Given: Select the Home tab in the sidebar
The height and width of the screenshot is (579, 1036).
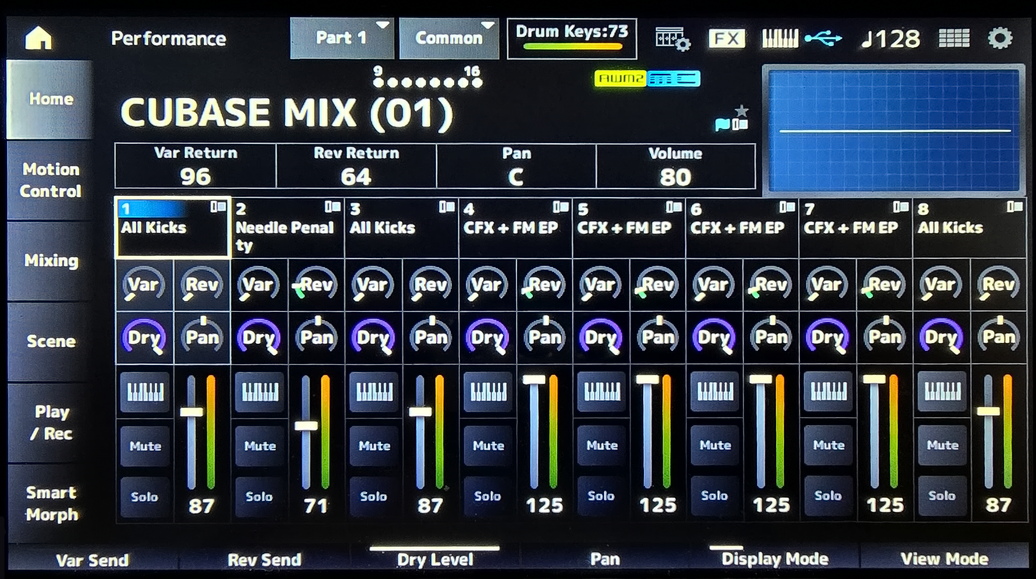Looking at the screenshot, I should (50, 99).
